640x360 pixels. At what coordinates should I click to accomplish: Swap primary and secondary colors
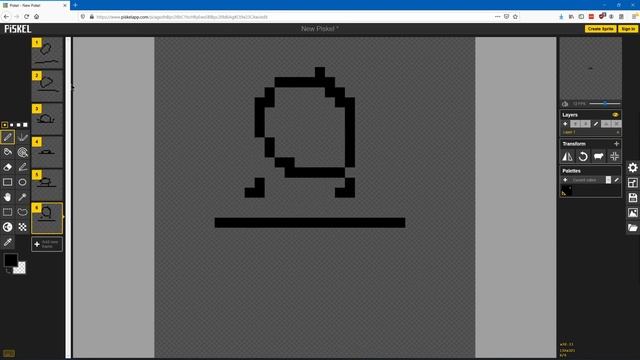click(8, 270)
